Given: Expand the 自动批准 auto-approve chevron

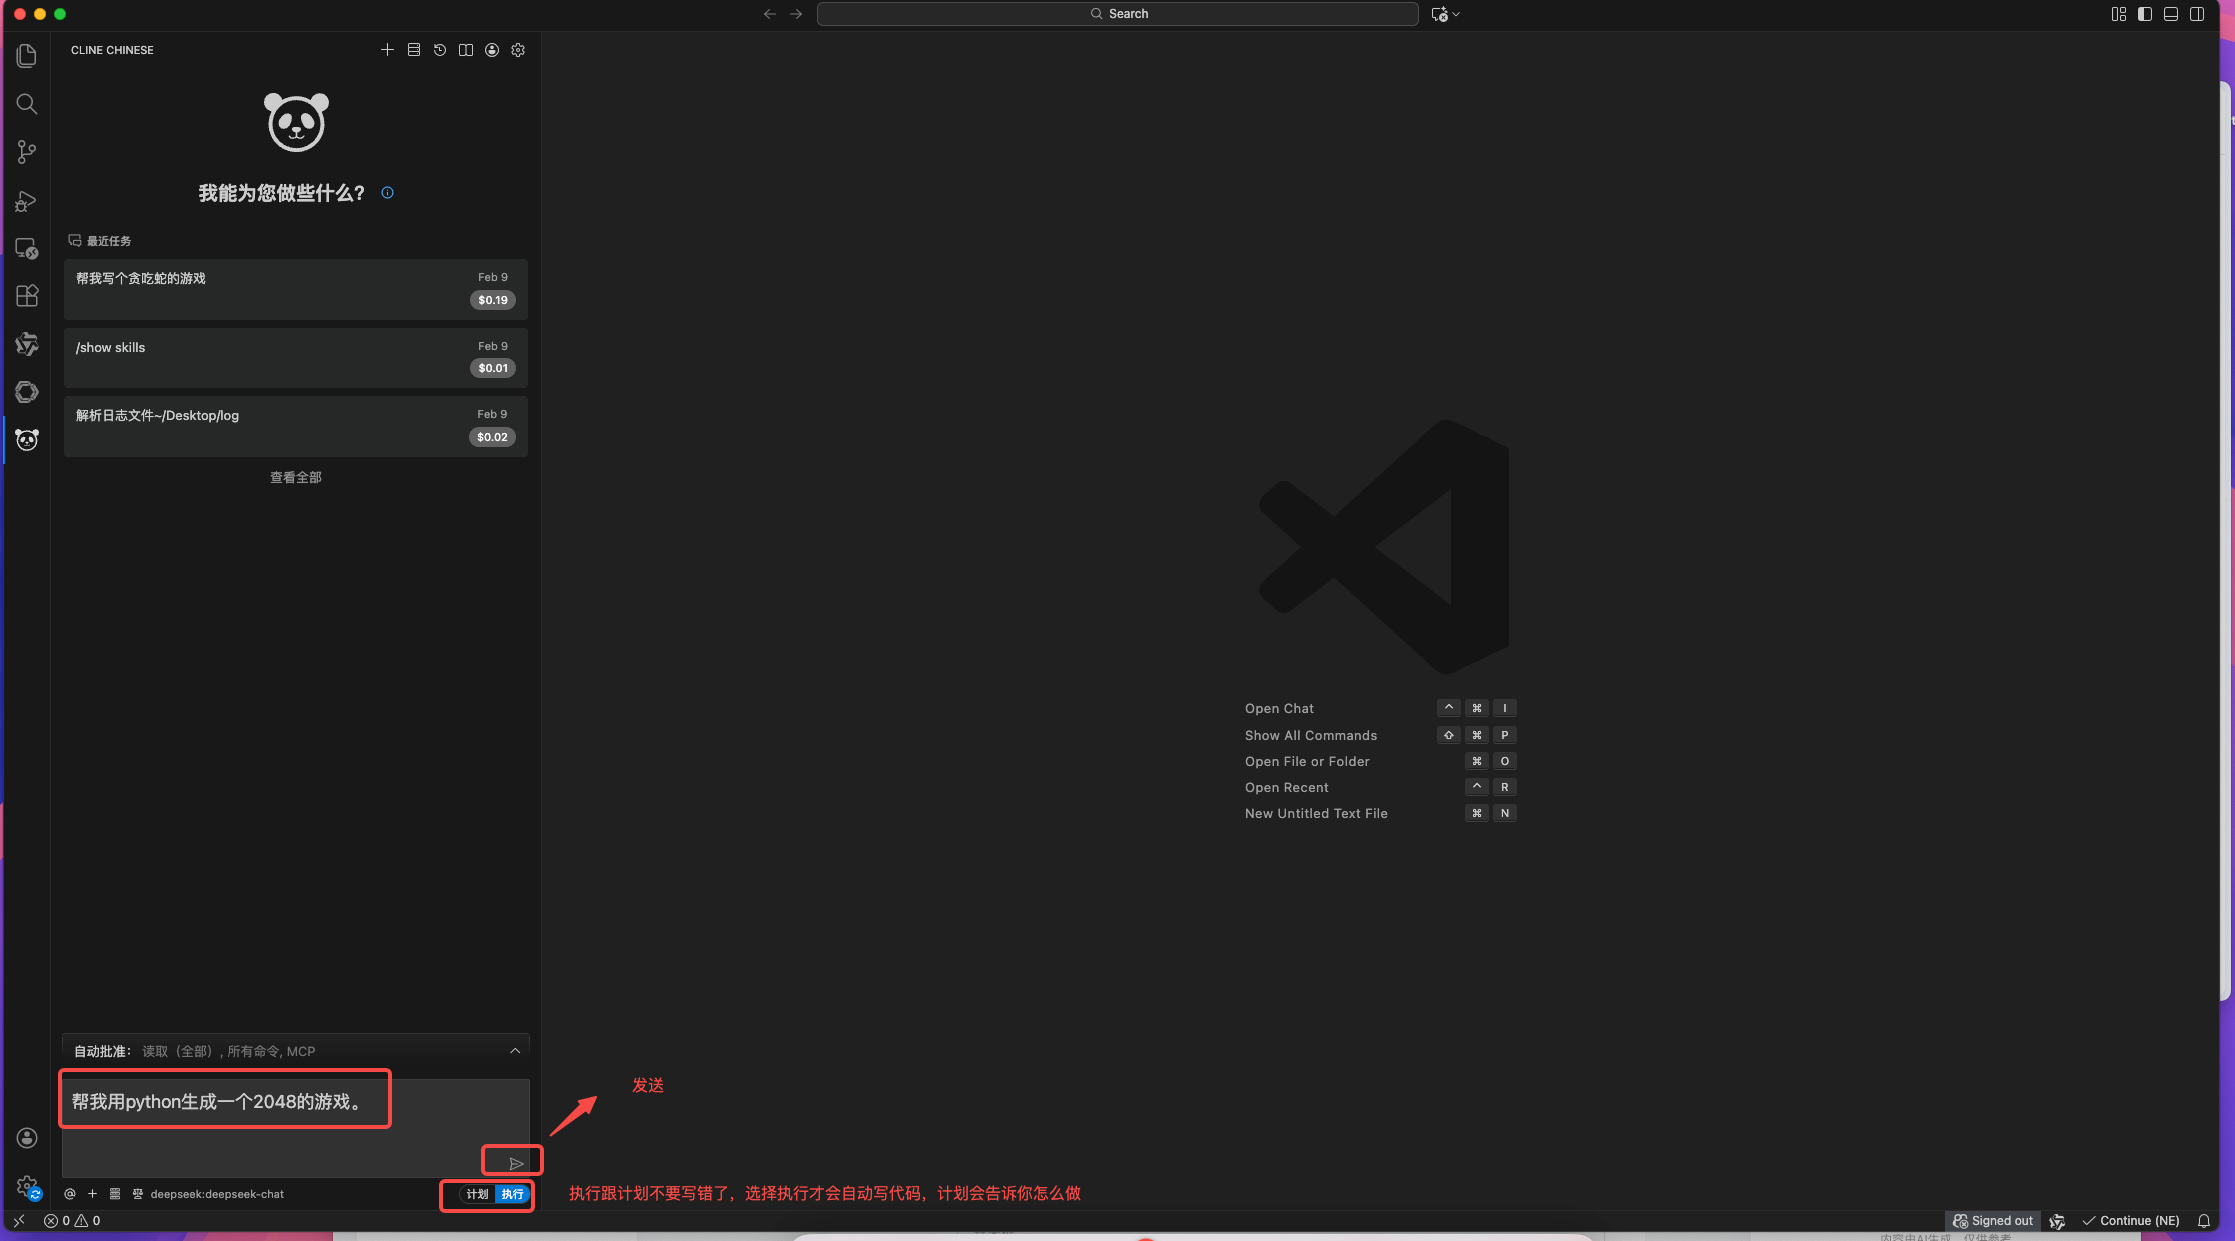Looking at the screenshot, I should coord(515,1051).
